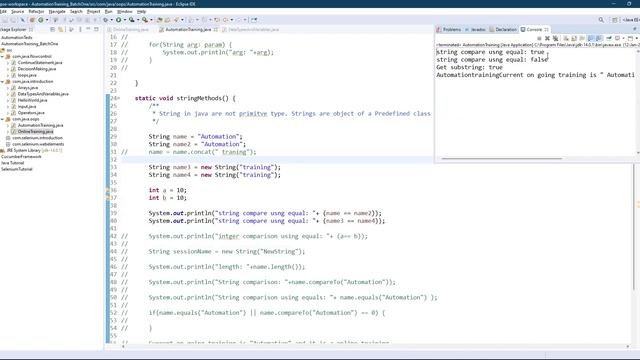The width and height of the screenshot is (640, 360).
Task: Open the Display Selected Console dropdown
Action: pyautogui.click(x=623, y=38)
